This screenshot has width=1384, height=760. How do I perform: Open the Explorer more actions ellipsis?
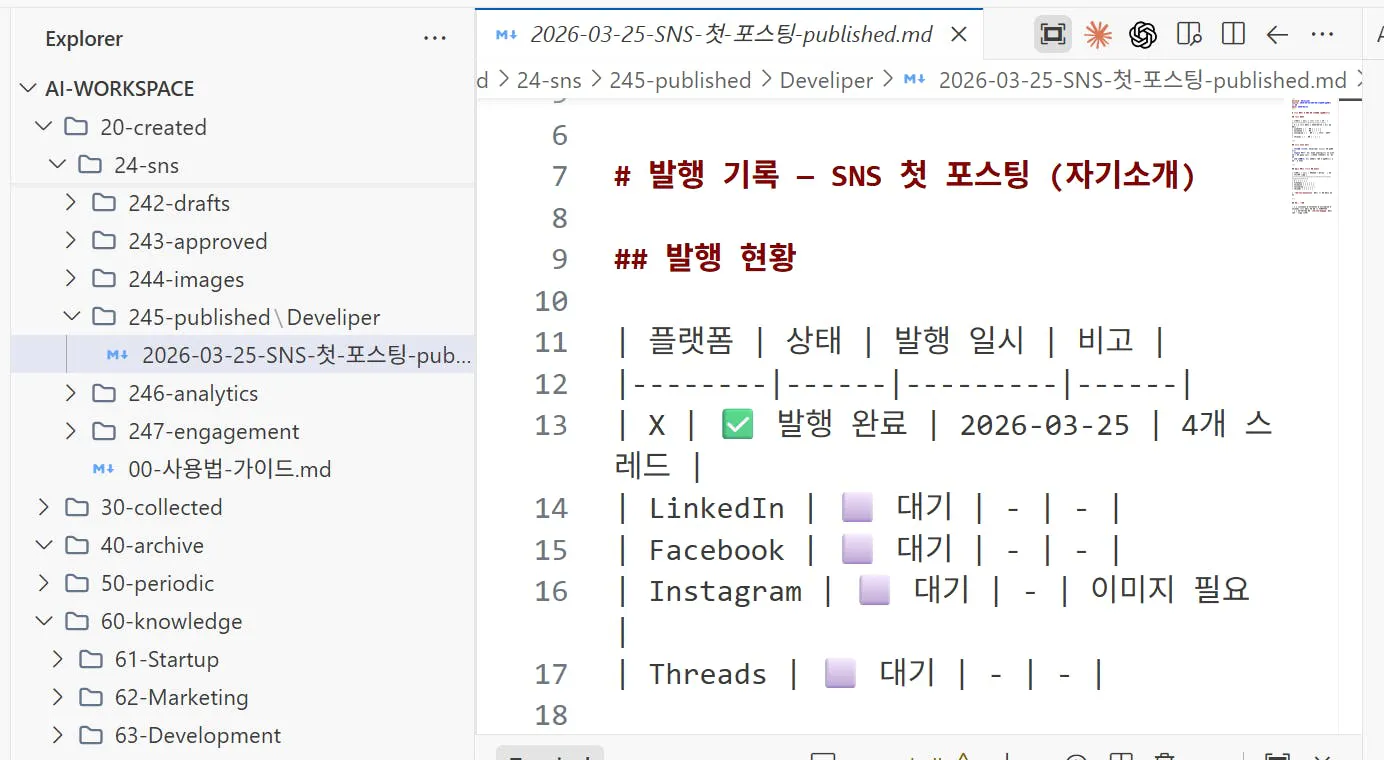tap(435, 38)
